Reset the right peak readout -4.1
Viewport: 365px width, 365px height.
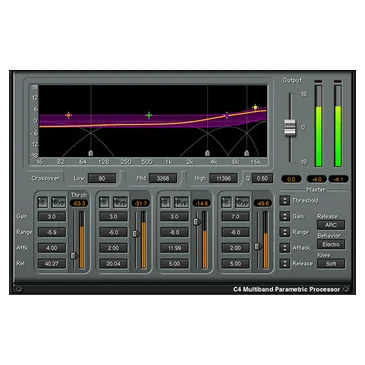tap(338, 179)
